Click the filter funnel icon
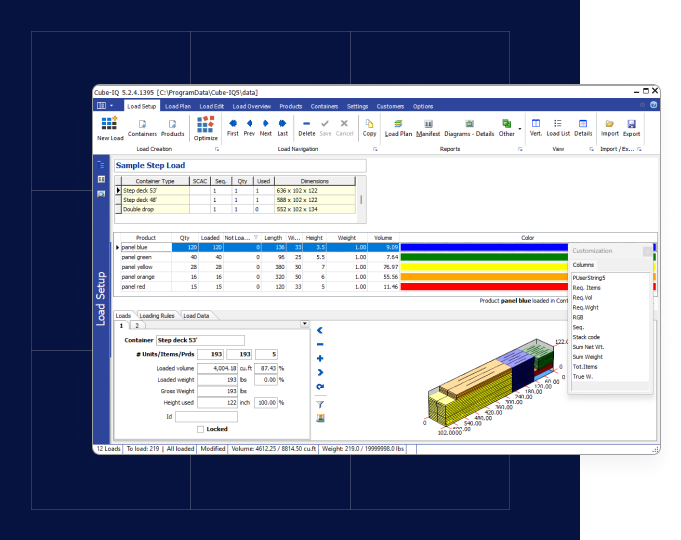Image resolution: width=681 pixels, height=540 pixels. 320,405
